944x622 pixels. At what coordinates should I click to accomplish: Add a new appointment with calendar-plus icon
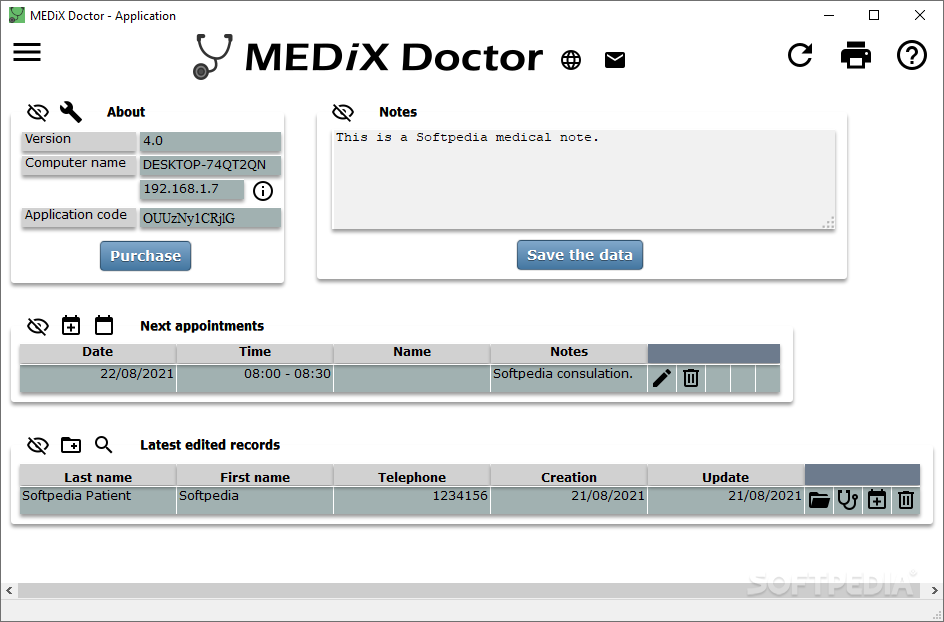pos(71,325)
